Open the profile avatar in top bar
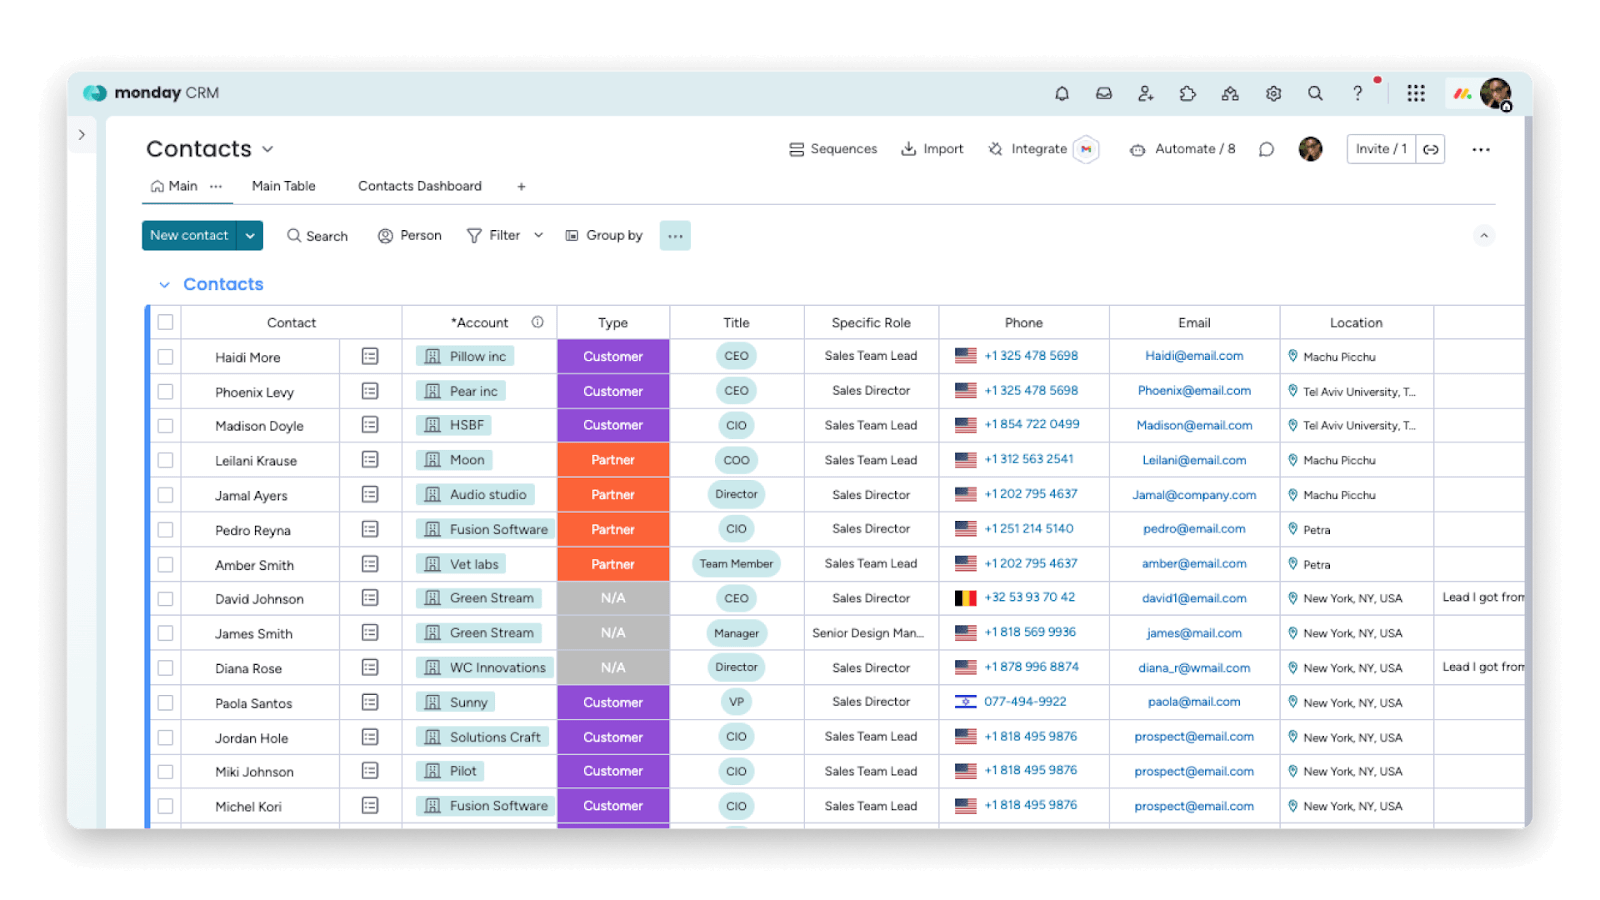The width and height of the screenshot is (1600, 900). (1496, 93)
